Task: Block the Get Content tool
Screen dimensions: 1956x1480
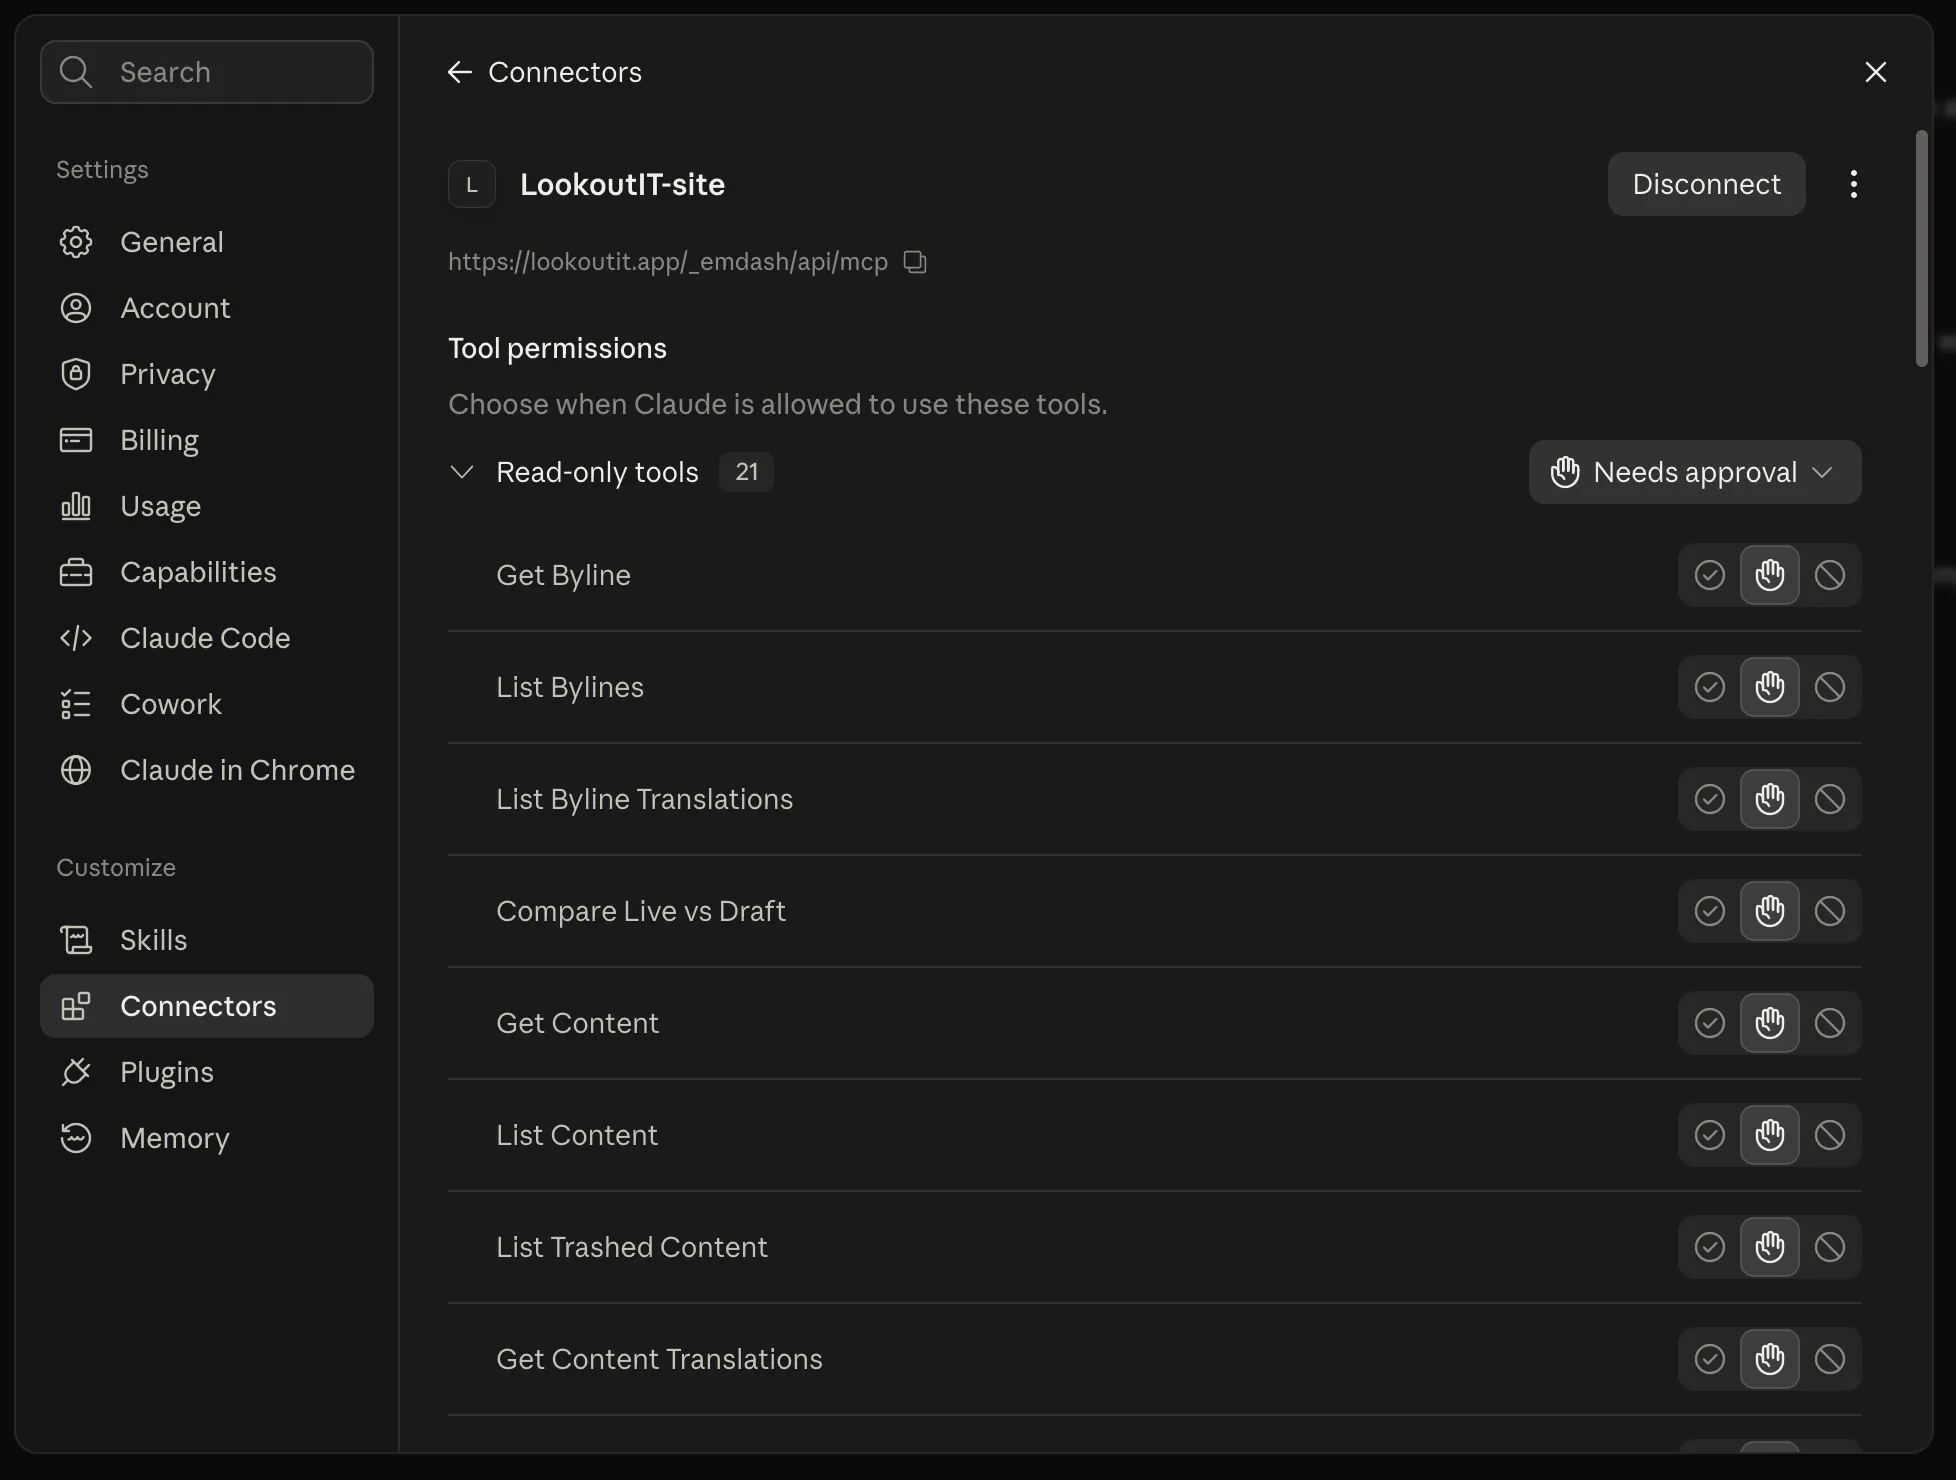Action: click(1830, 1023)
